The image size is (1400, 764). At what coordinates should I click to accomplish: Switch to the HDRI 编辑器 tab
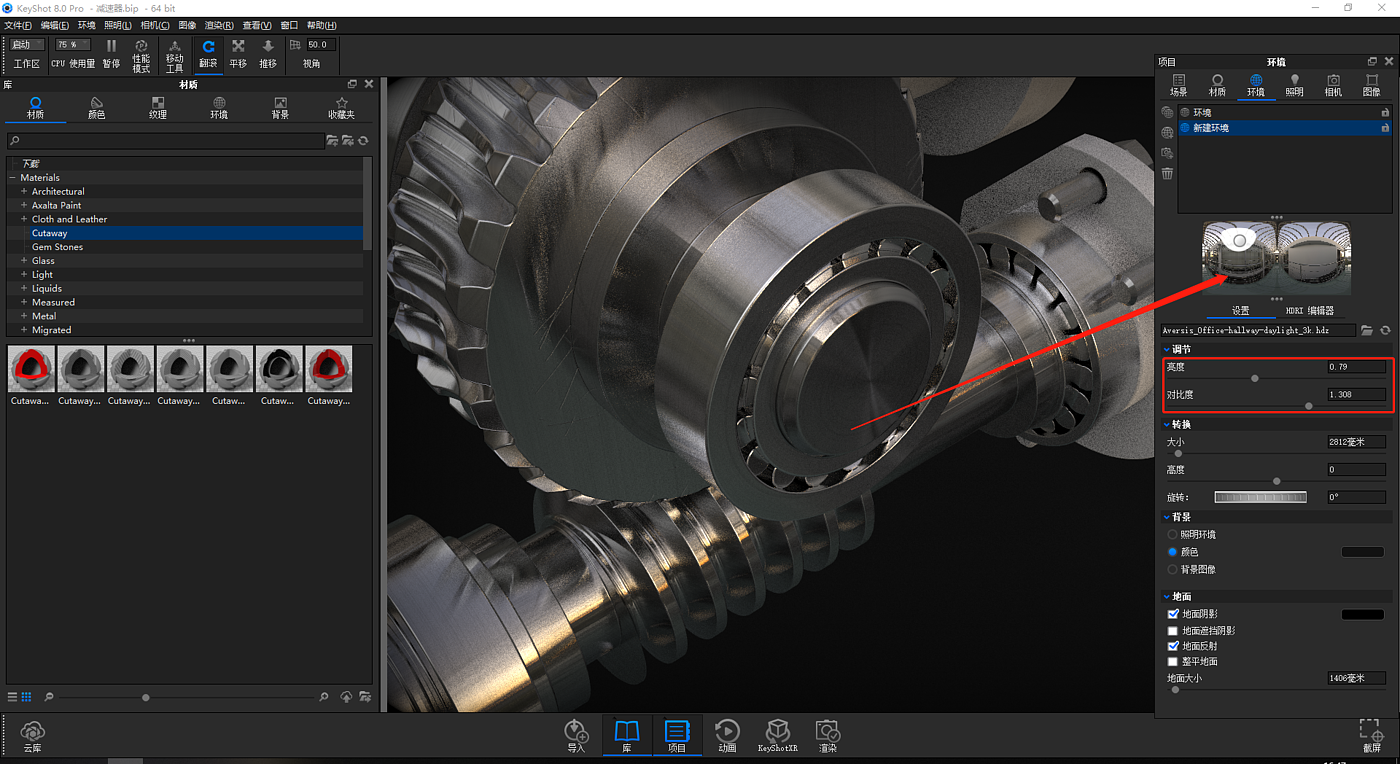[1309, 311]
